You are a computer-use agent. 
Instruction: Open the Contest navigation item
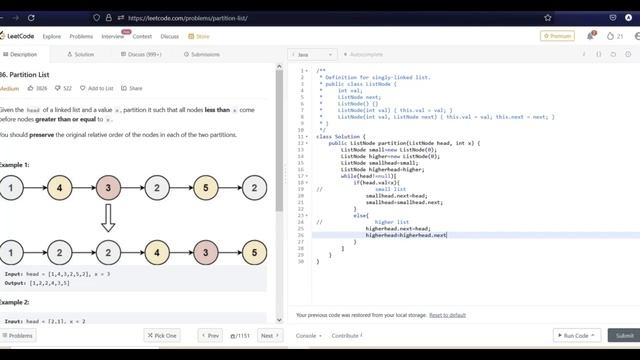pos(142,36)
